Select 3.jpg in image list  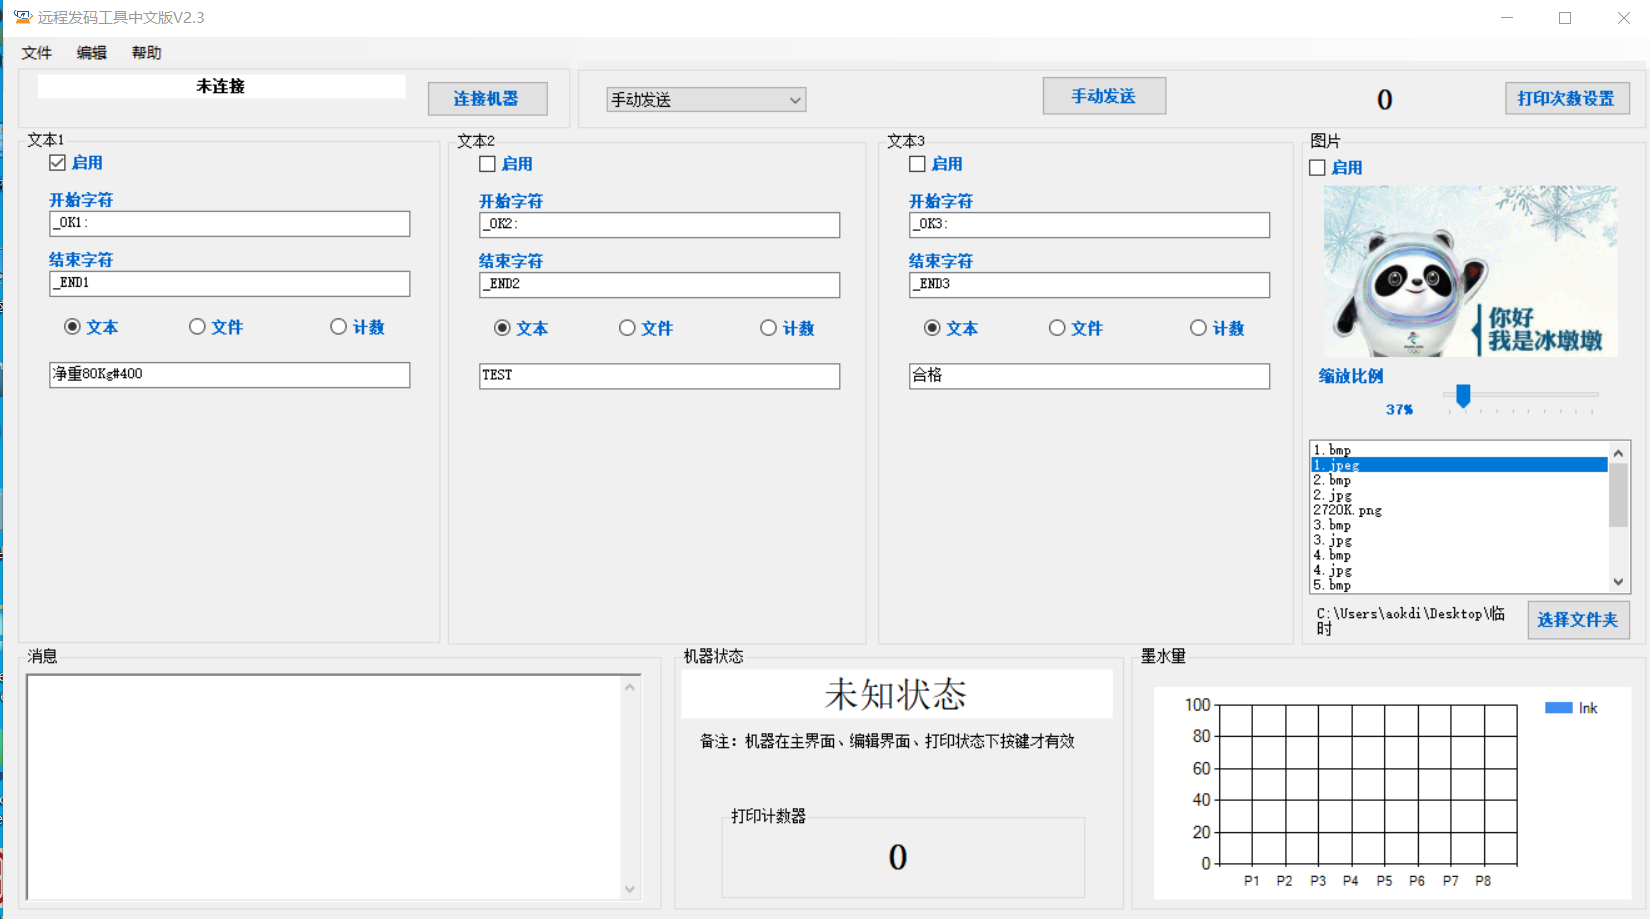tap(1459, 540)
